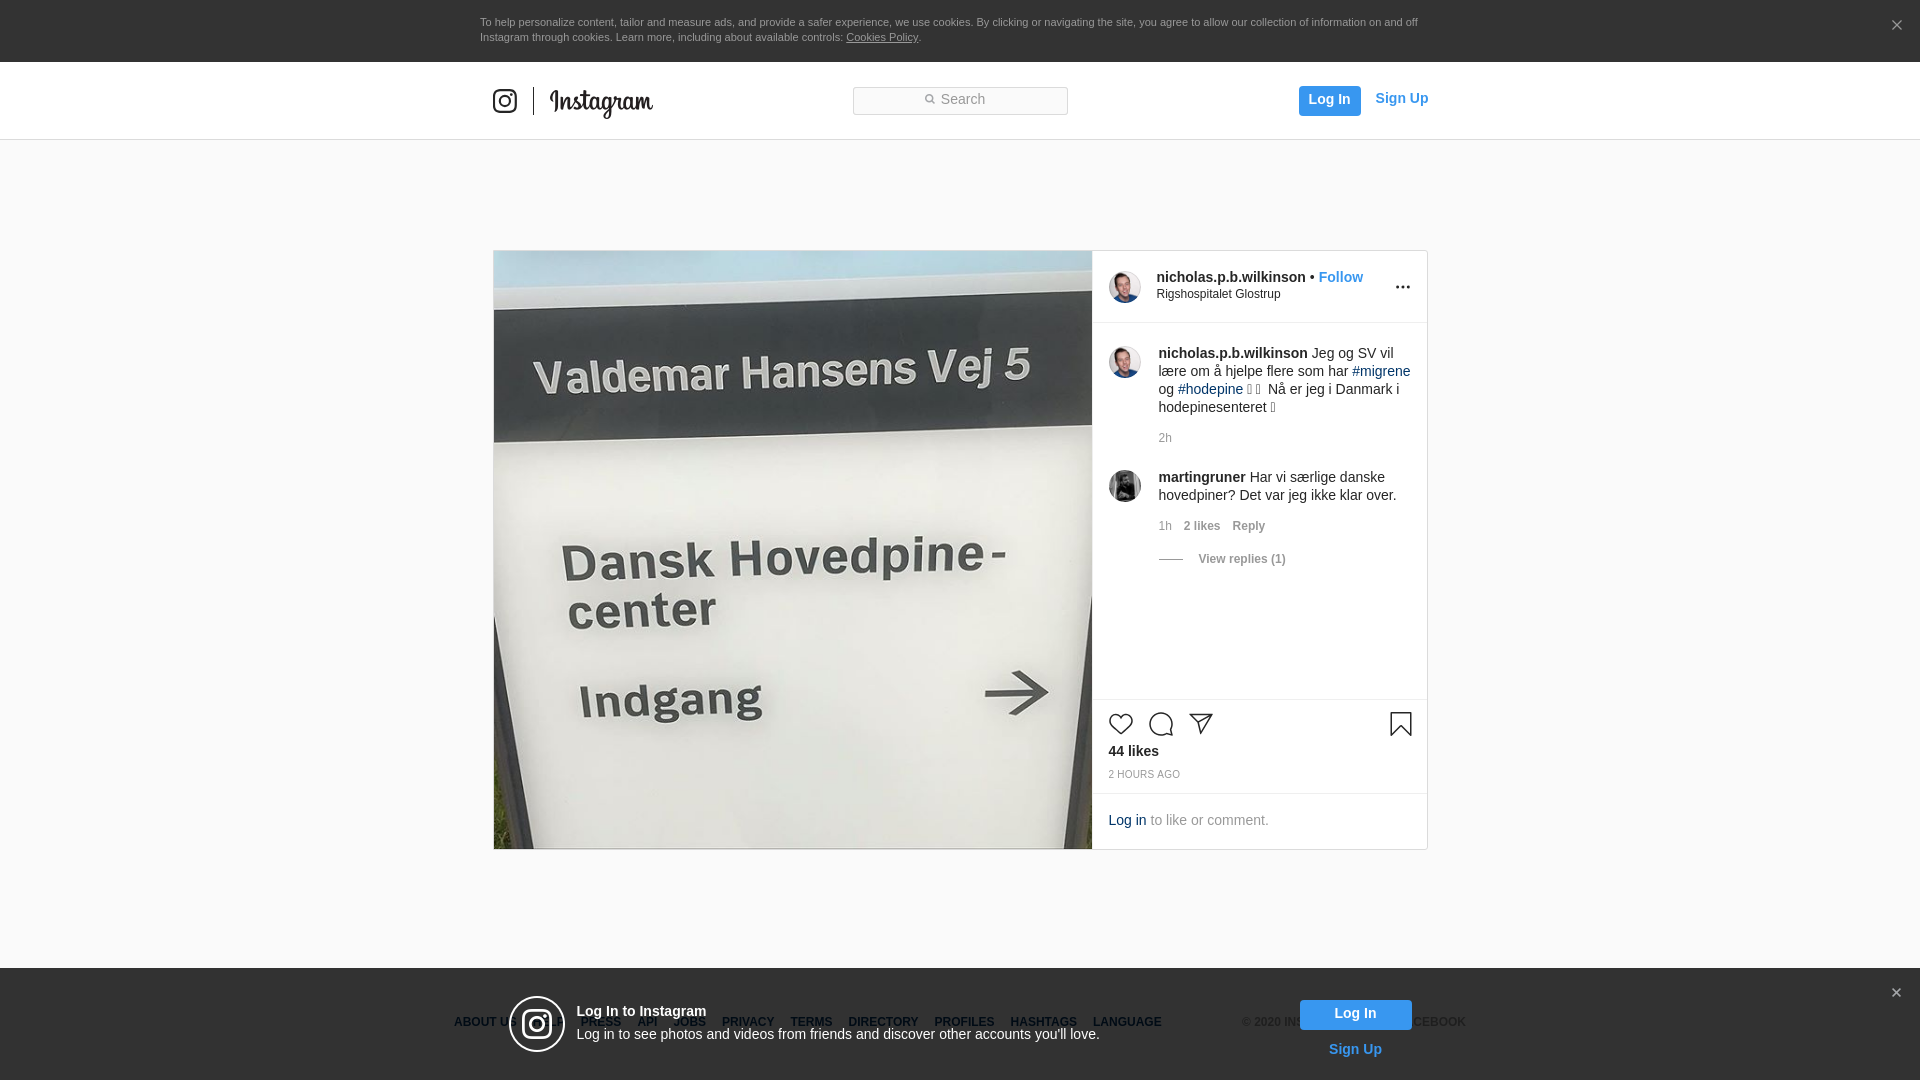Click Sign Up in bottom banner
The height and width of the screenshot is (1080, 1920).
click(x=1355, y=1049)
